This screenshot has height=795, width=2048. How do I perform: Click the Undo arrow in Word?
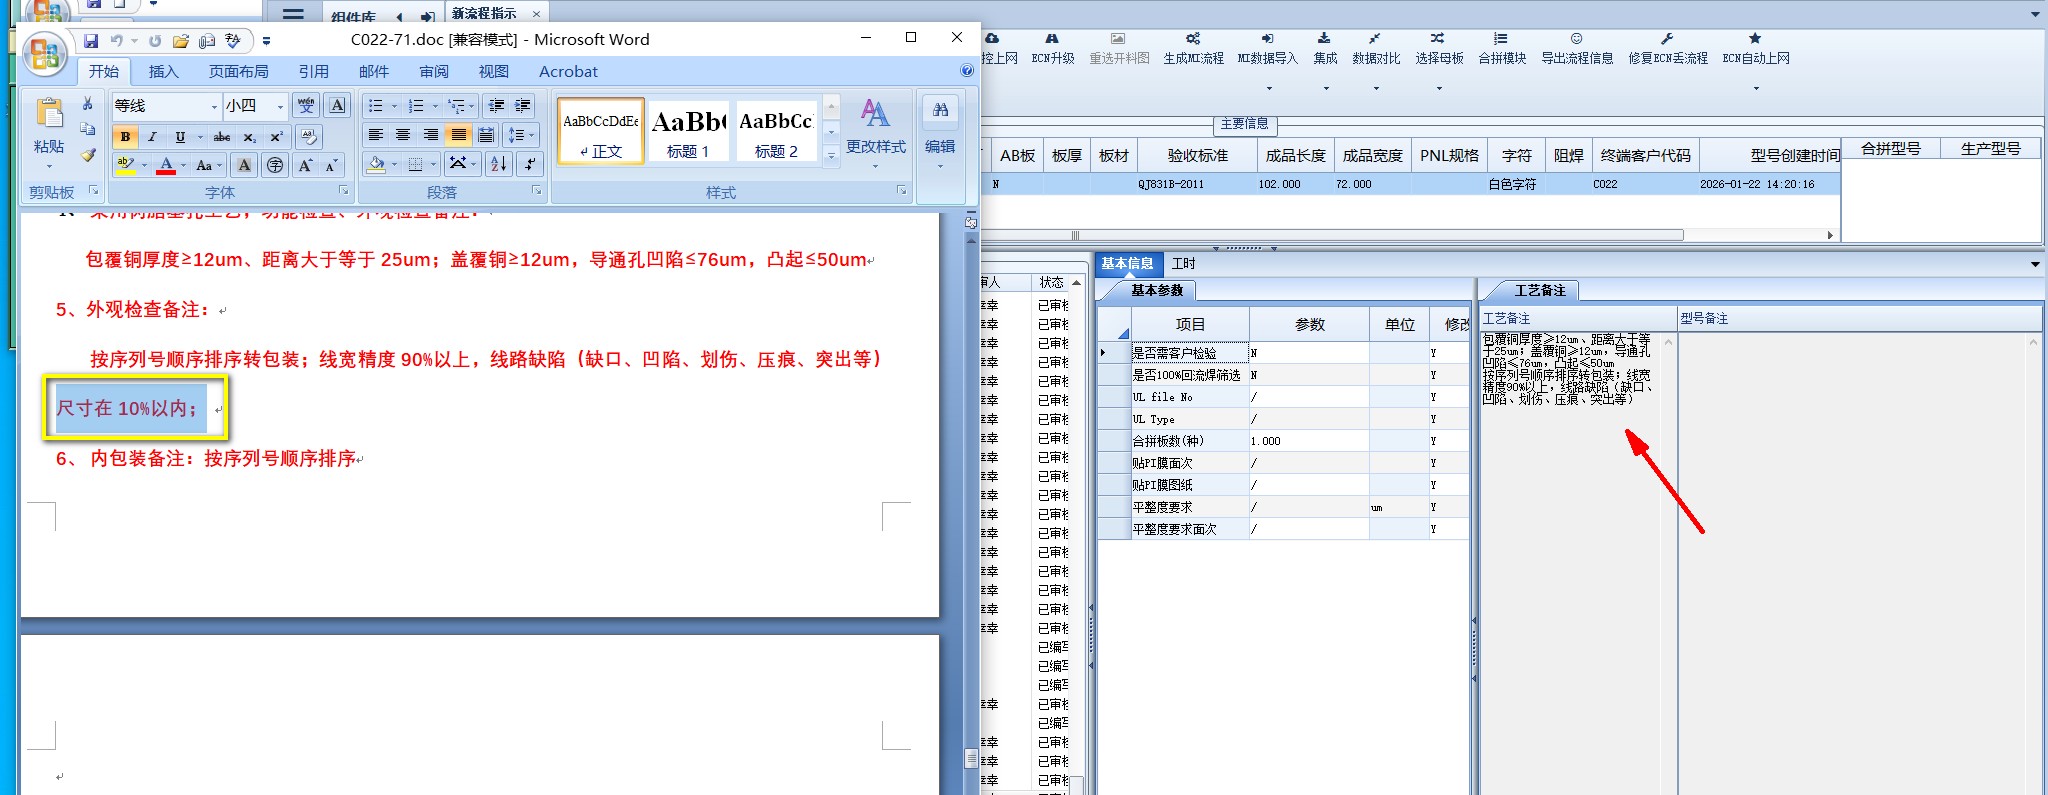point(116,41)
